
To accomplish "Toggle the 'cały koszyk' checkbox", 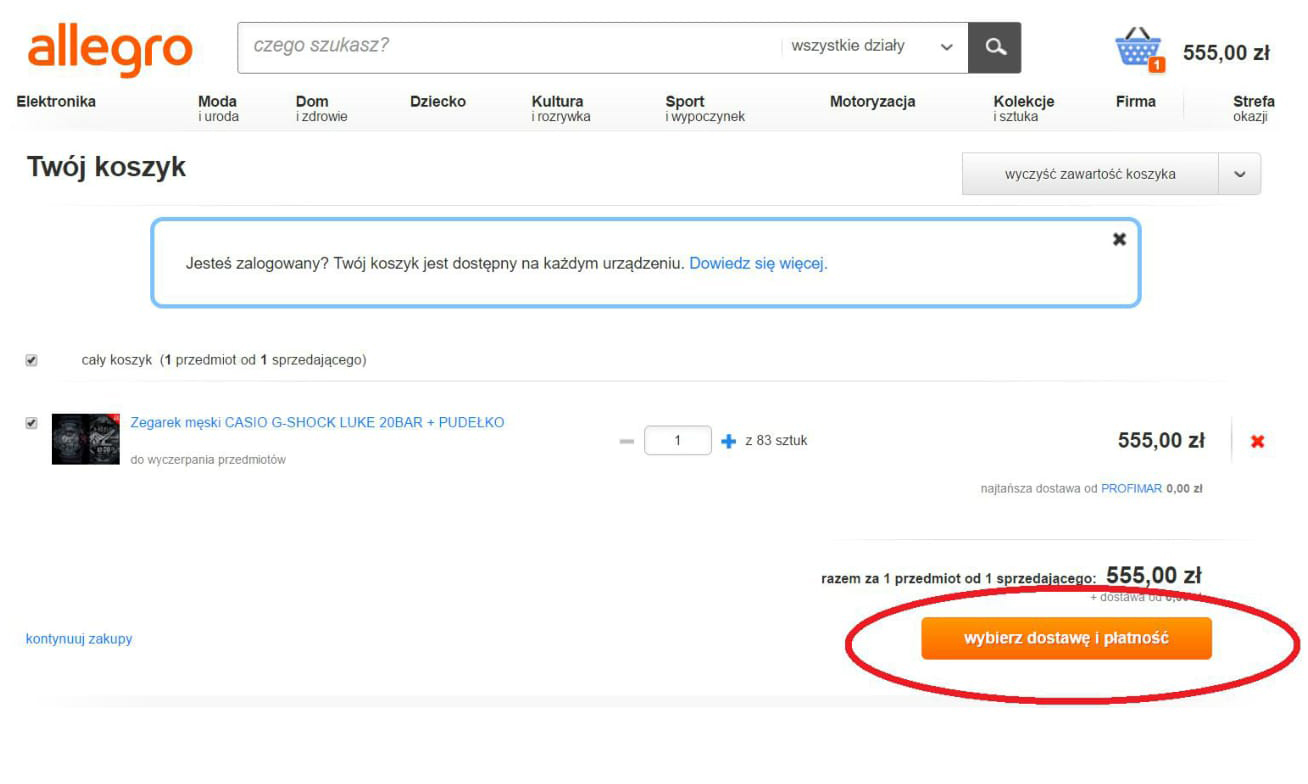I will pyautogui.click(x=31, y=360).
